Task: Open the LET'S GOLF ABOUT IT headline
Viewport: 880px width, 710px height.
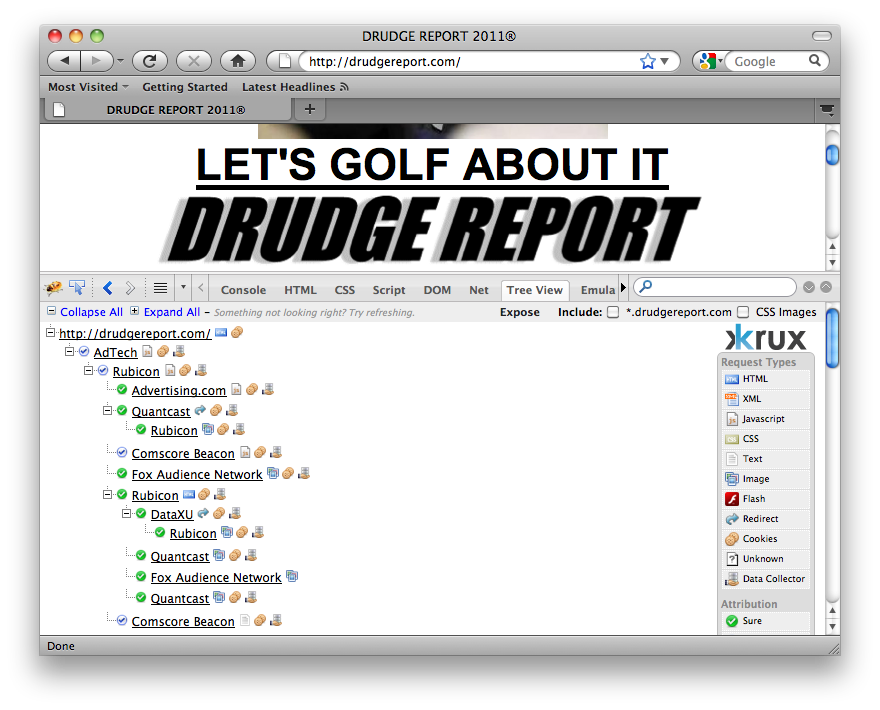Action: coord(432,165)
